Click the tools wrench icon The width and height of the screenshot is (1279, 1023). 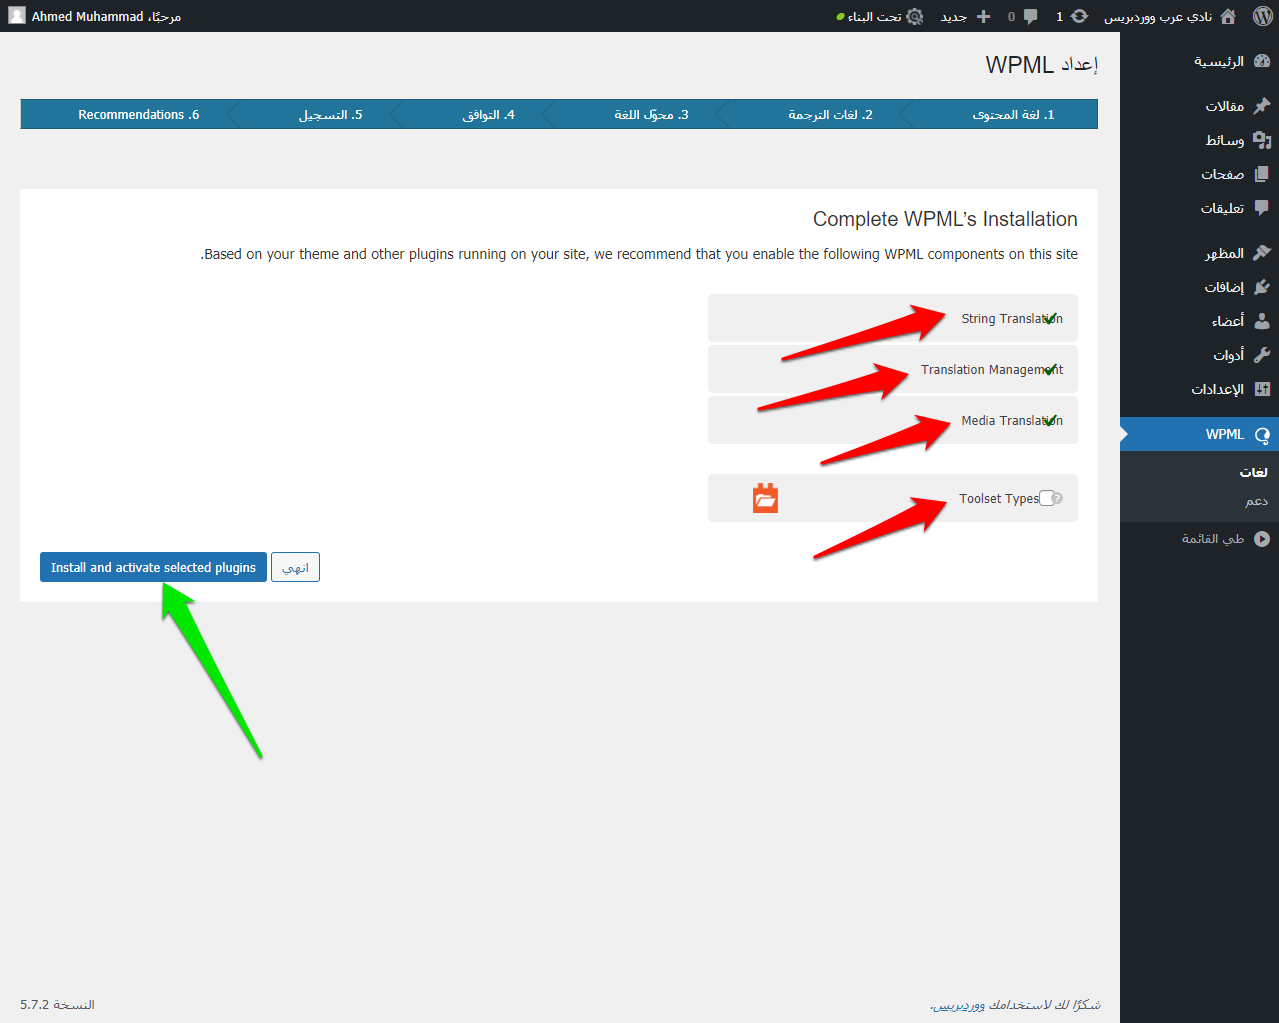coord(1262,355)
